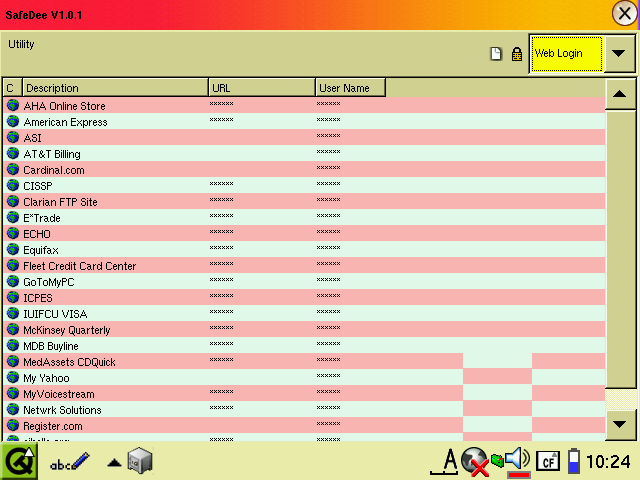Click the vertical scrollbar thumb

[x=620, y=249]
